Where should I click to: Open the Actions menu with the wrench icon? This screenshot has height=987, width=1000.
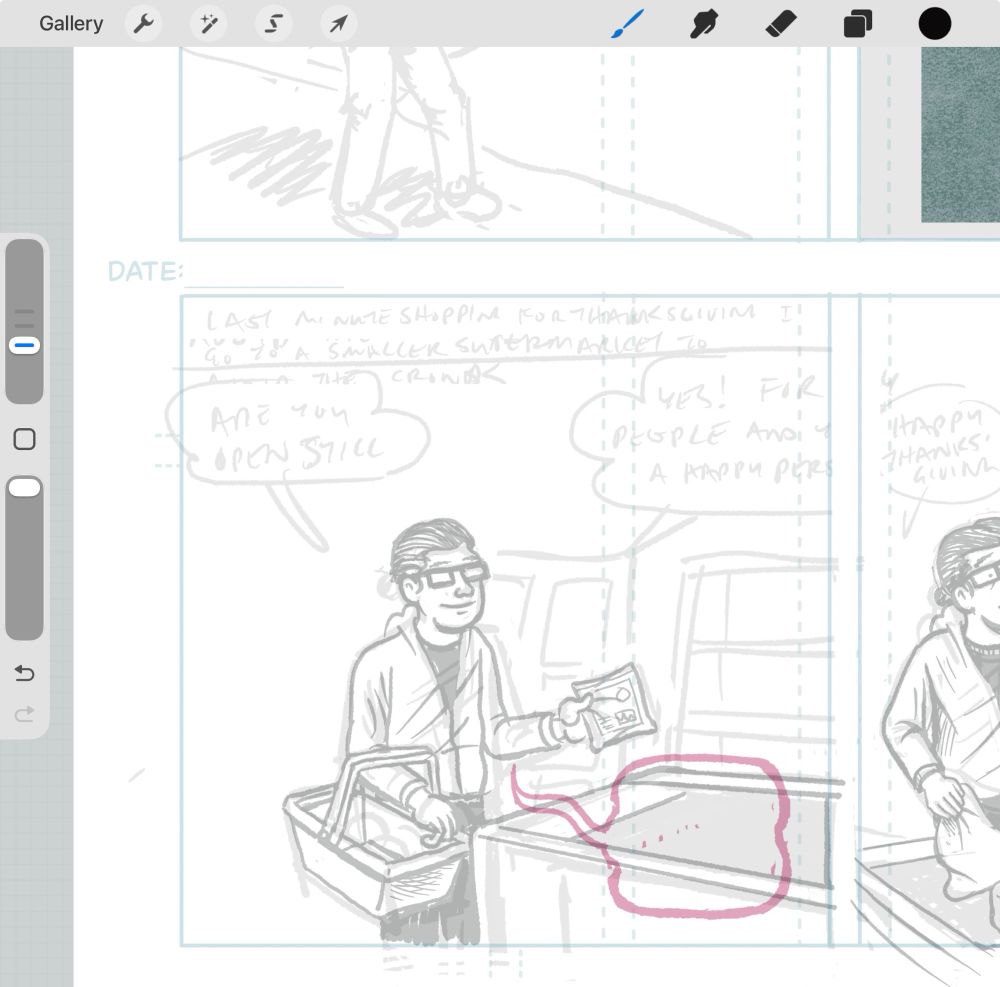[142, 22]
